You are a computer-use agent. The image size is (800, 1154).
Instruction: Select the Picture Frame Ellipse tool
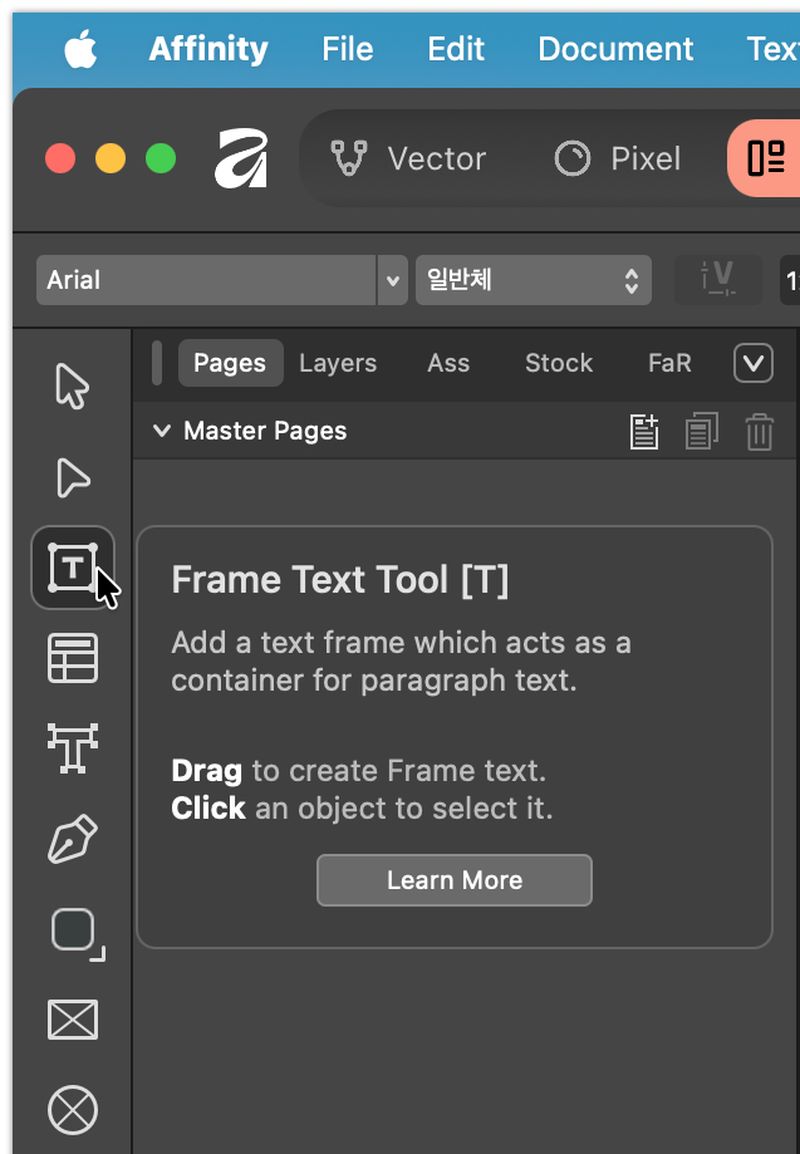pyautogui.click(x=72, y=1110)
